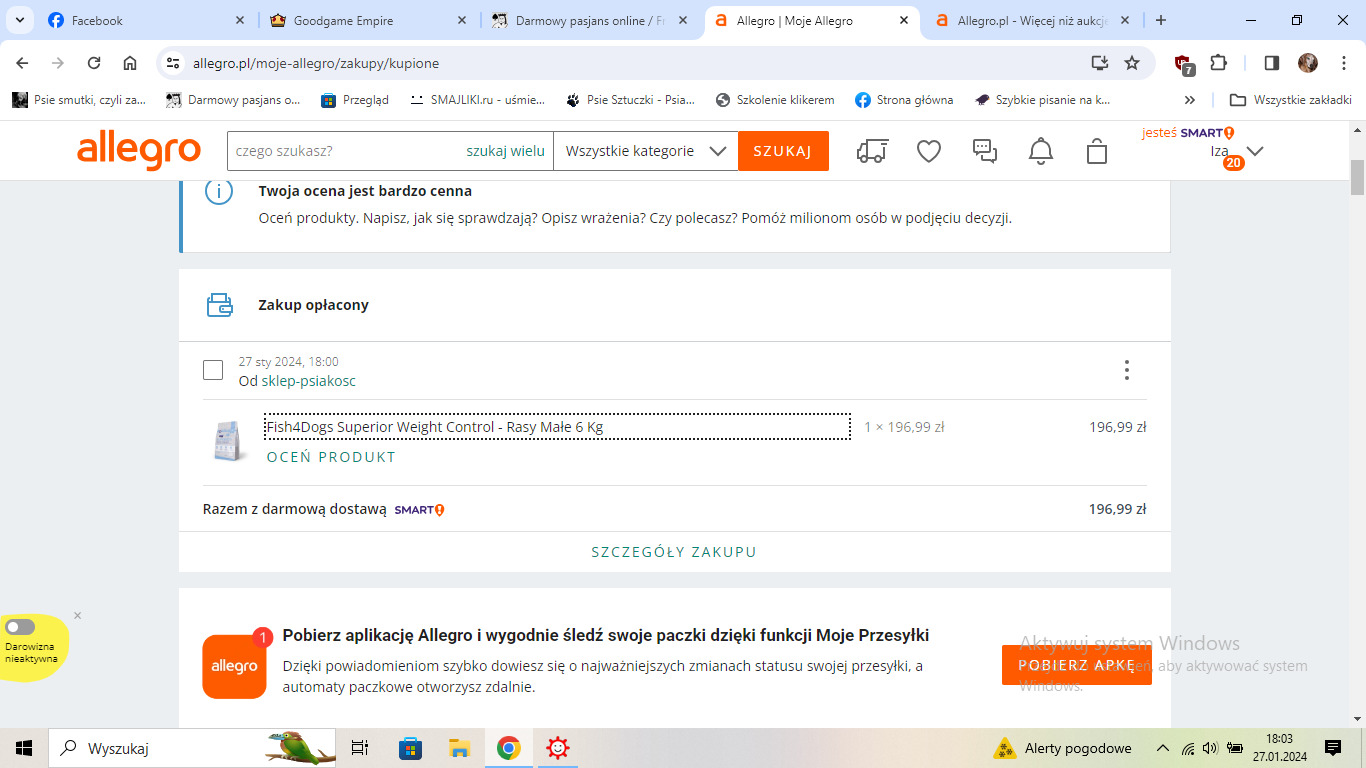Image resolution: width=1366 pixels, height=768 pixels.
Task: Open favorites heart icon in Allegro header
Action: [x=929, y=151]
